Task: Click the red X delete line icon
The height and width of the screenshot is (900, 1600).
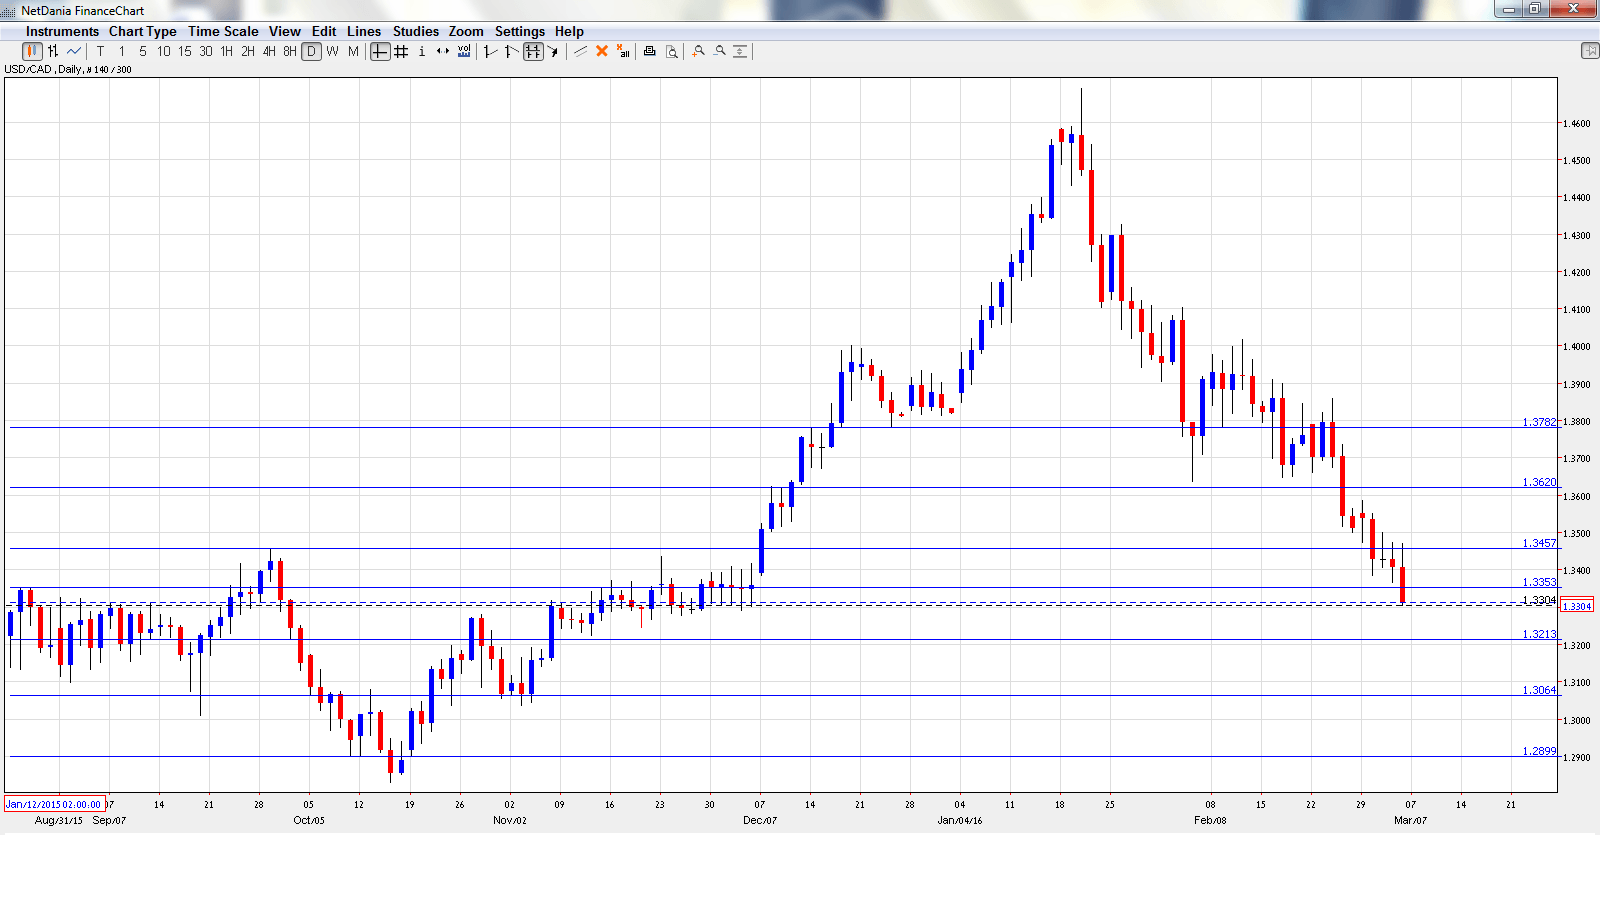Action: point(602,51)
